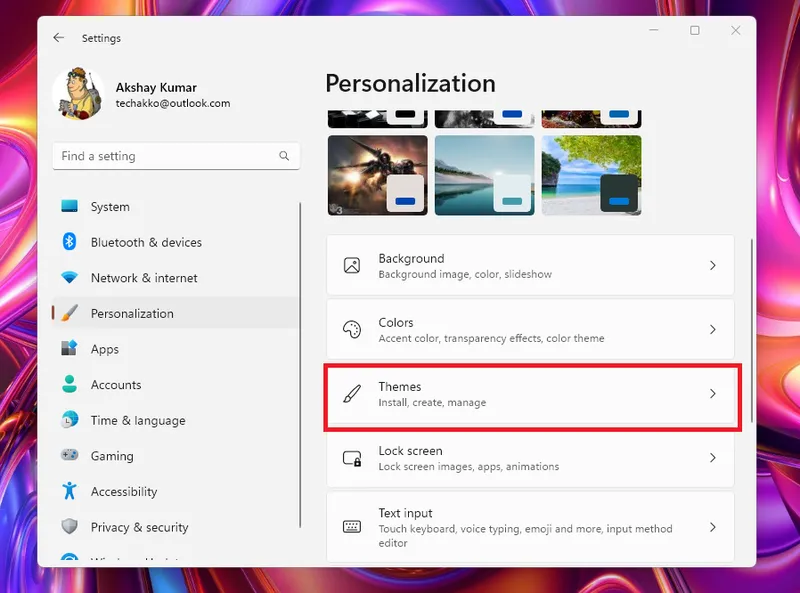Click the Privacy shield icon
This screenshot has height=593, width=800.
click(69, 526)
